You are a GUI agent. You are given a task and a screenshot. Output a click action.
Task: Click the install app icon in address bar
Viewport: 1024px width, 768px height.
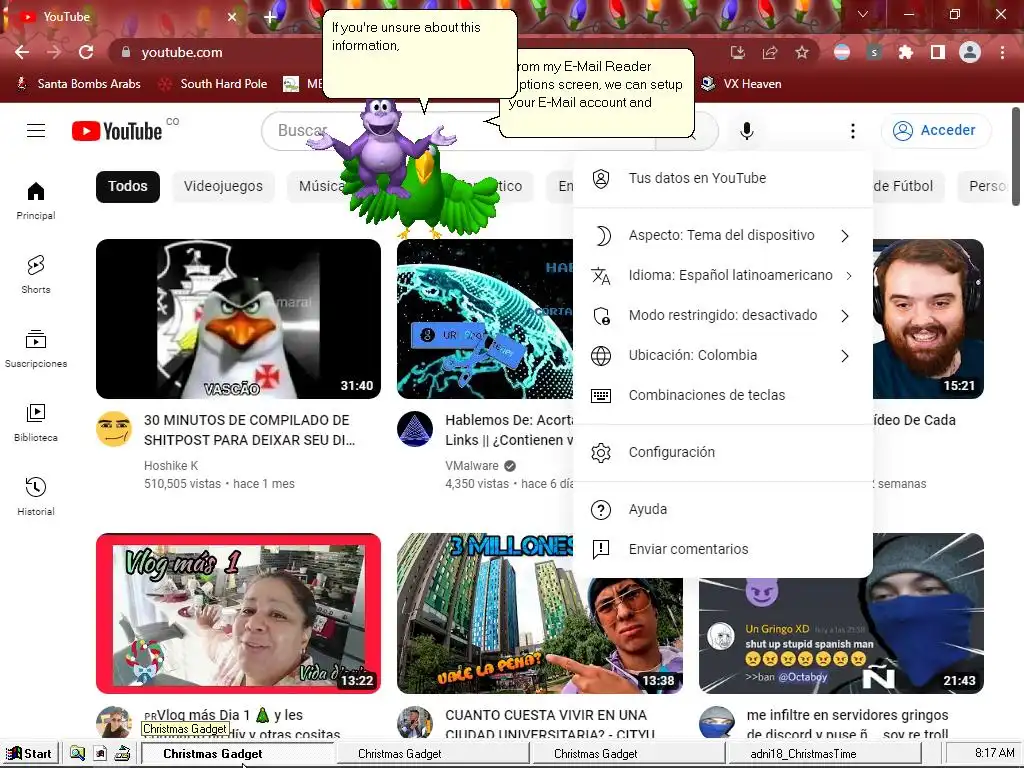click(x=738, y=52)
